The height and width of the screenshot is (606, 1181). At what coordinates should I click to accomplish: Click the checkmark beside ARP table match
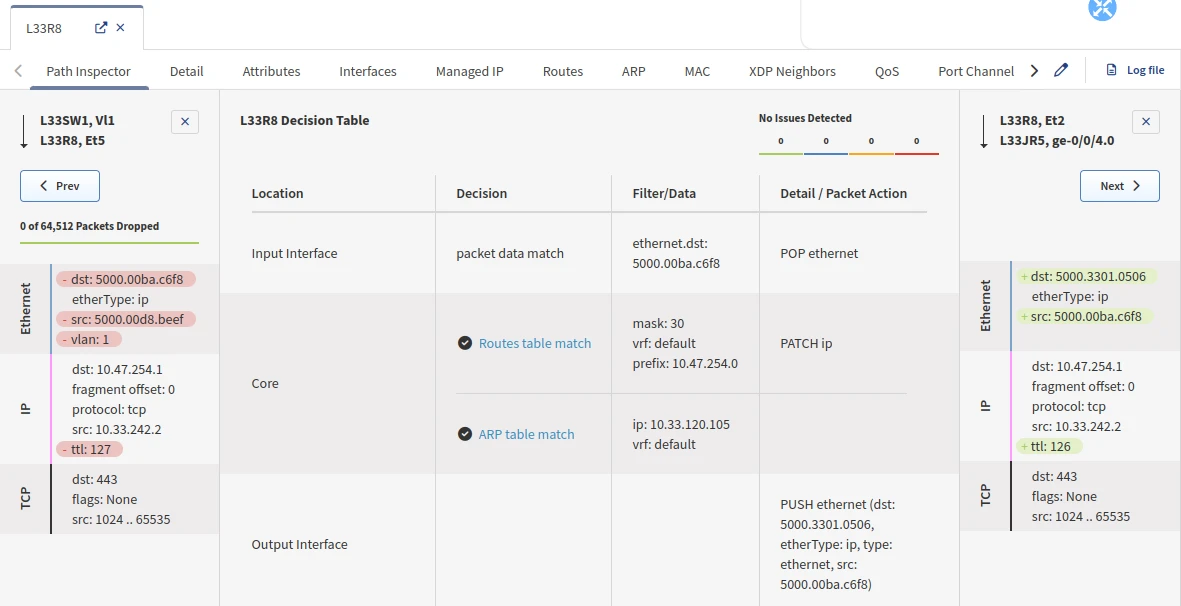point(465,434)
